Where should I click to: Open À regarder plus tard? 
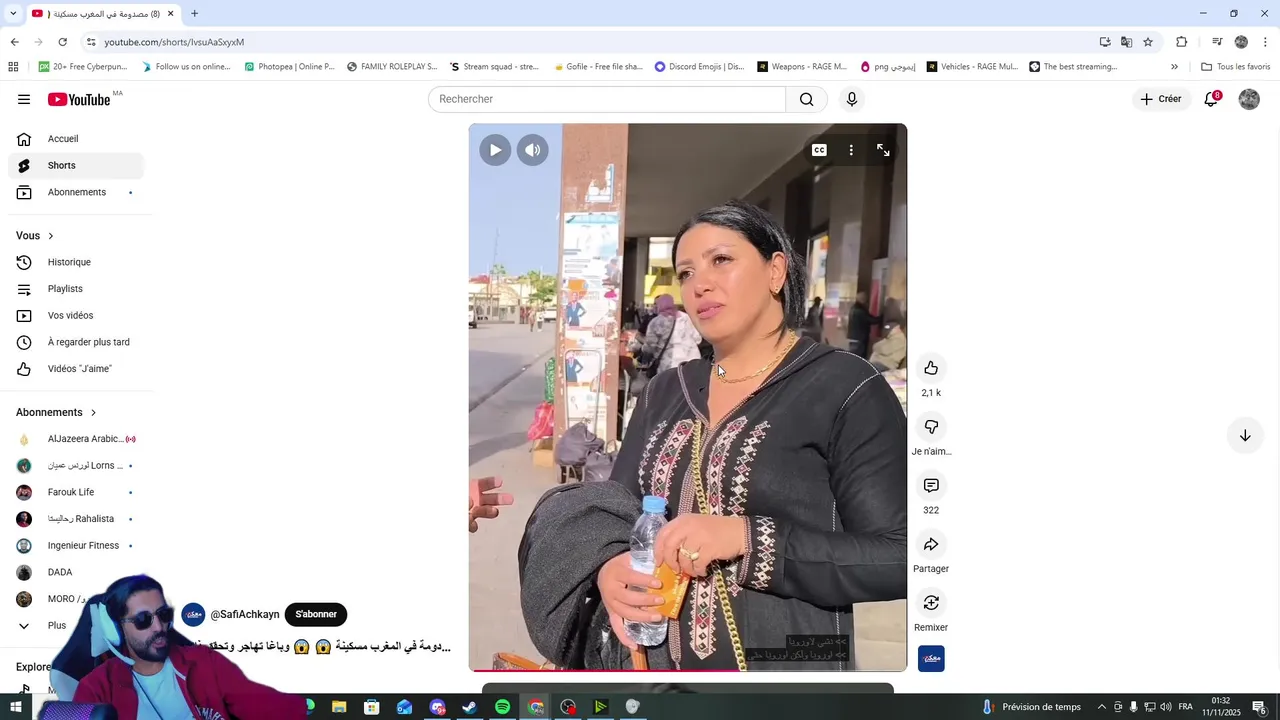click(76, 342)
